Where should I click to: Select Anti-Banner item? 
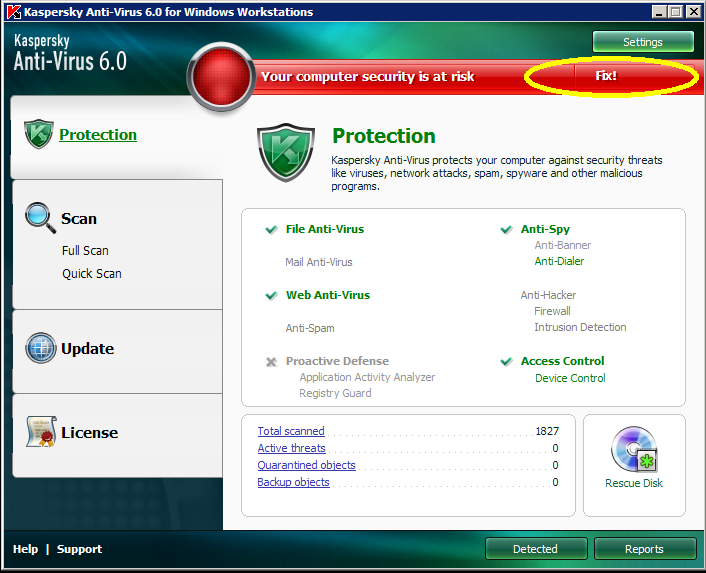[563, 245]
